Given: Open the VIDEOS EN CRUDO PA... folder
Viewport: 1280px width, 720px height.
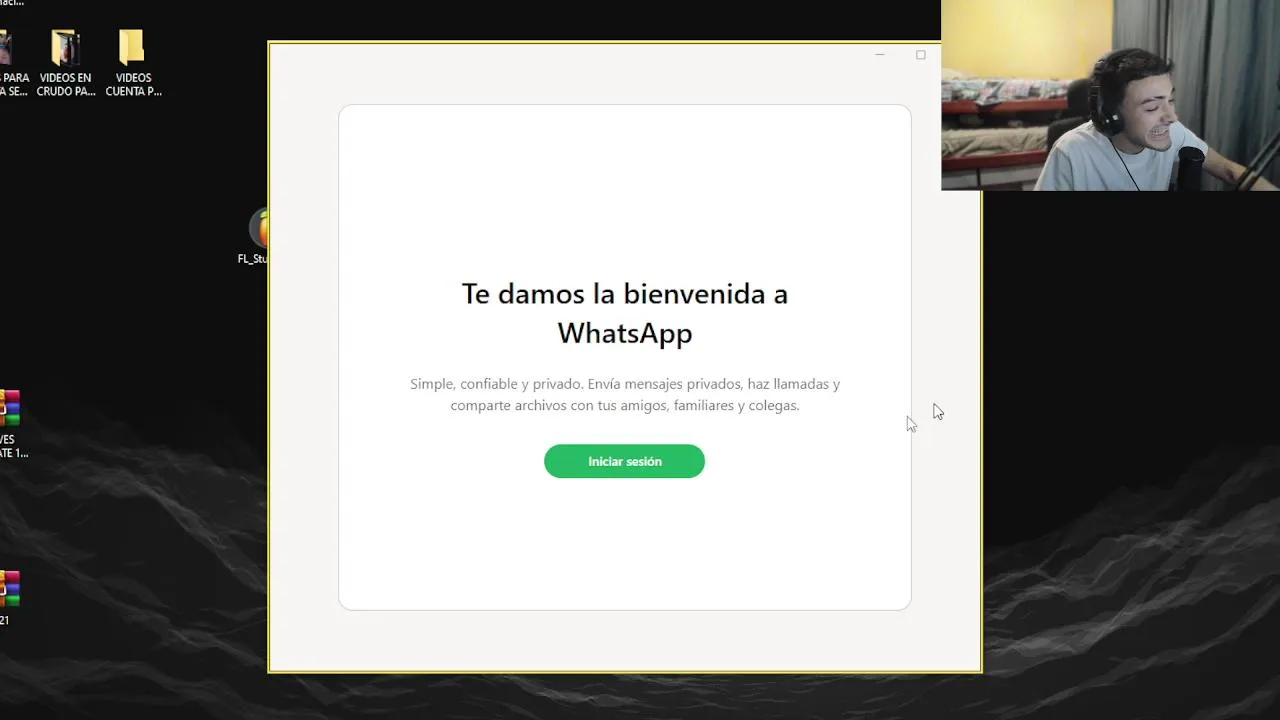Looking at the screenshot, I should (x=66, y=63).
